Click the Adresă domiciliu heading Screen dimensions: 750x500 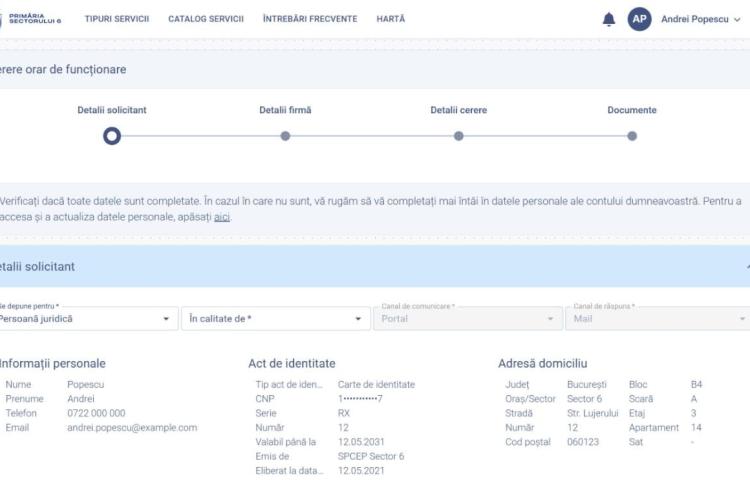[542, 364]
